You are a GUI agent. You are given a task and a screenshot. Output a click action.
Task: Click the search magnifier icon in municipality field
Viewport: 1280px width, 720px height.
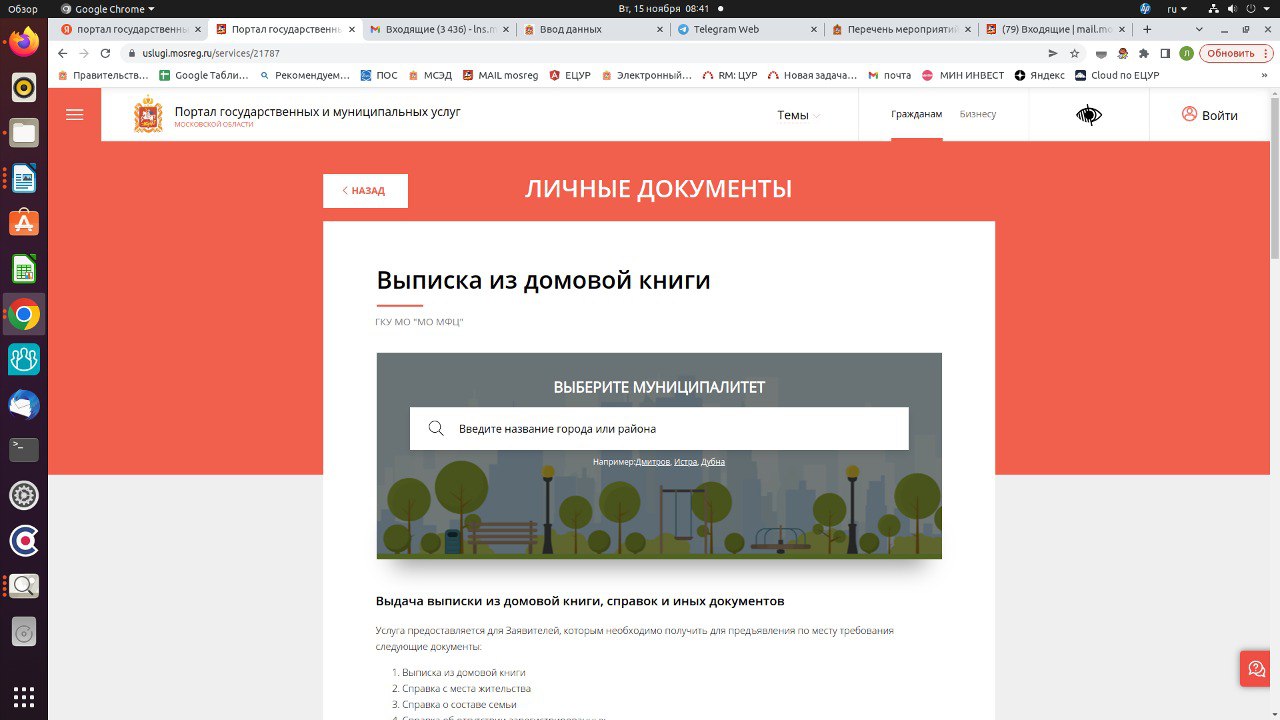click(436, 429)
